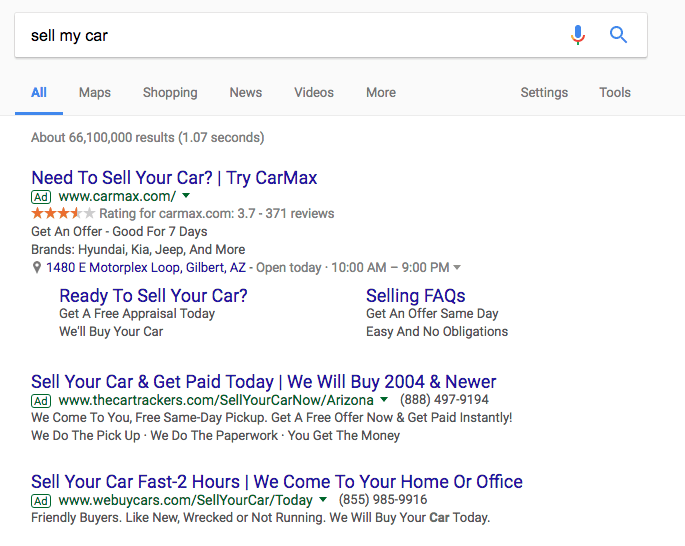Open dropdown next to webuycars.com URL
685x546 pixels.
[x=323, y=500]
